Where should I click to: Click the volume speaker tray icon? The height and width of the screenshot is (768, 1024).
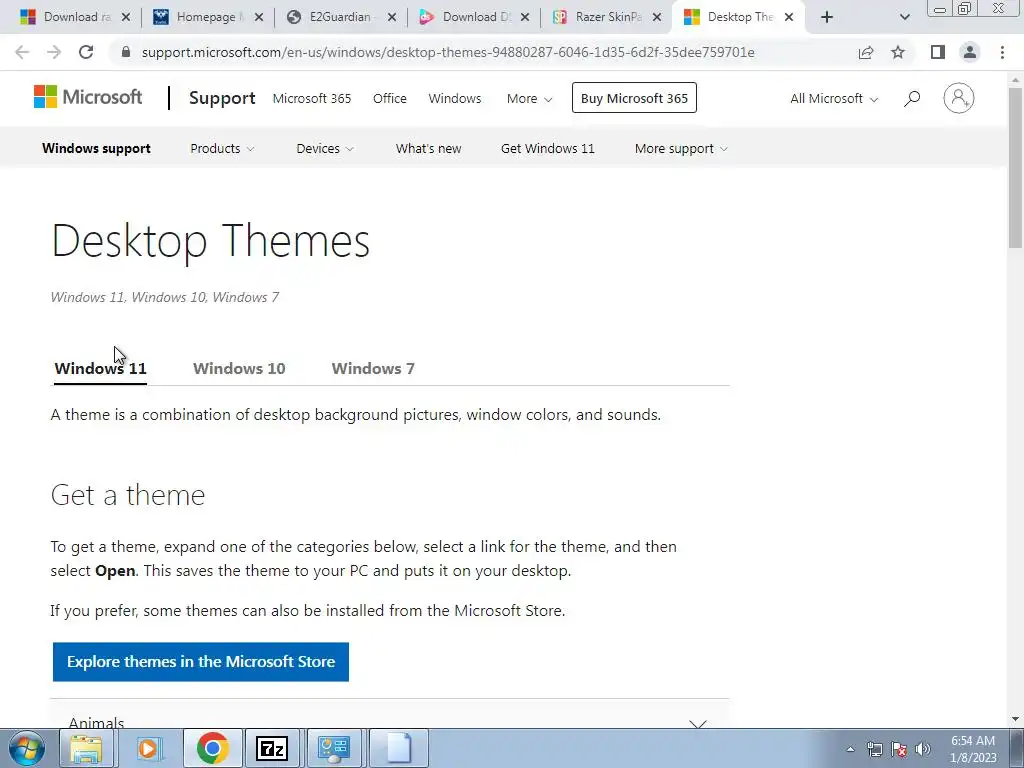pyautogui.click(x=923, y=749)
